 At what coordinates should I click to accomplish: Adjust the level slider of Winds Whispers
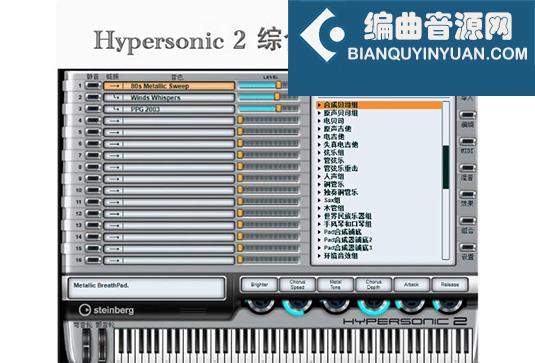277,97
